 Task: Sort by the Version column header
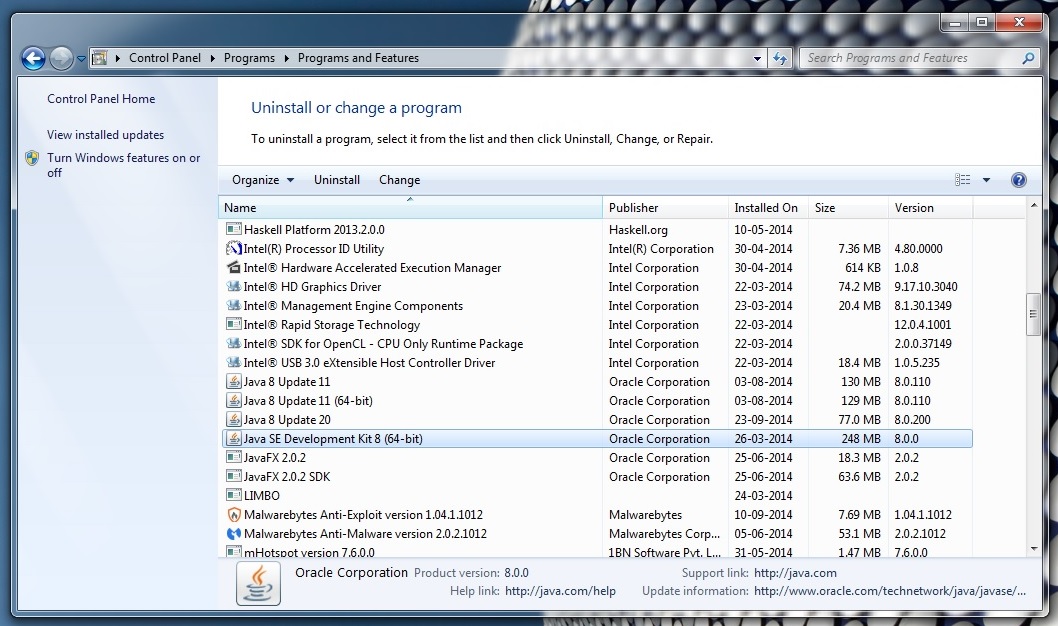click(930, 208)
